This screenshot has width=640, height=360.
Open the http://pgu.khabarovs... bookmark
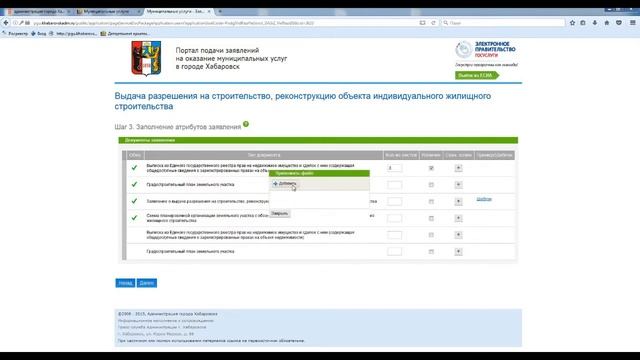pos(73,33)
